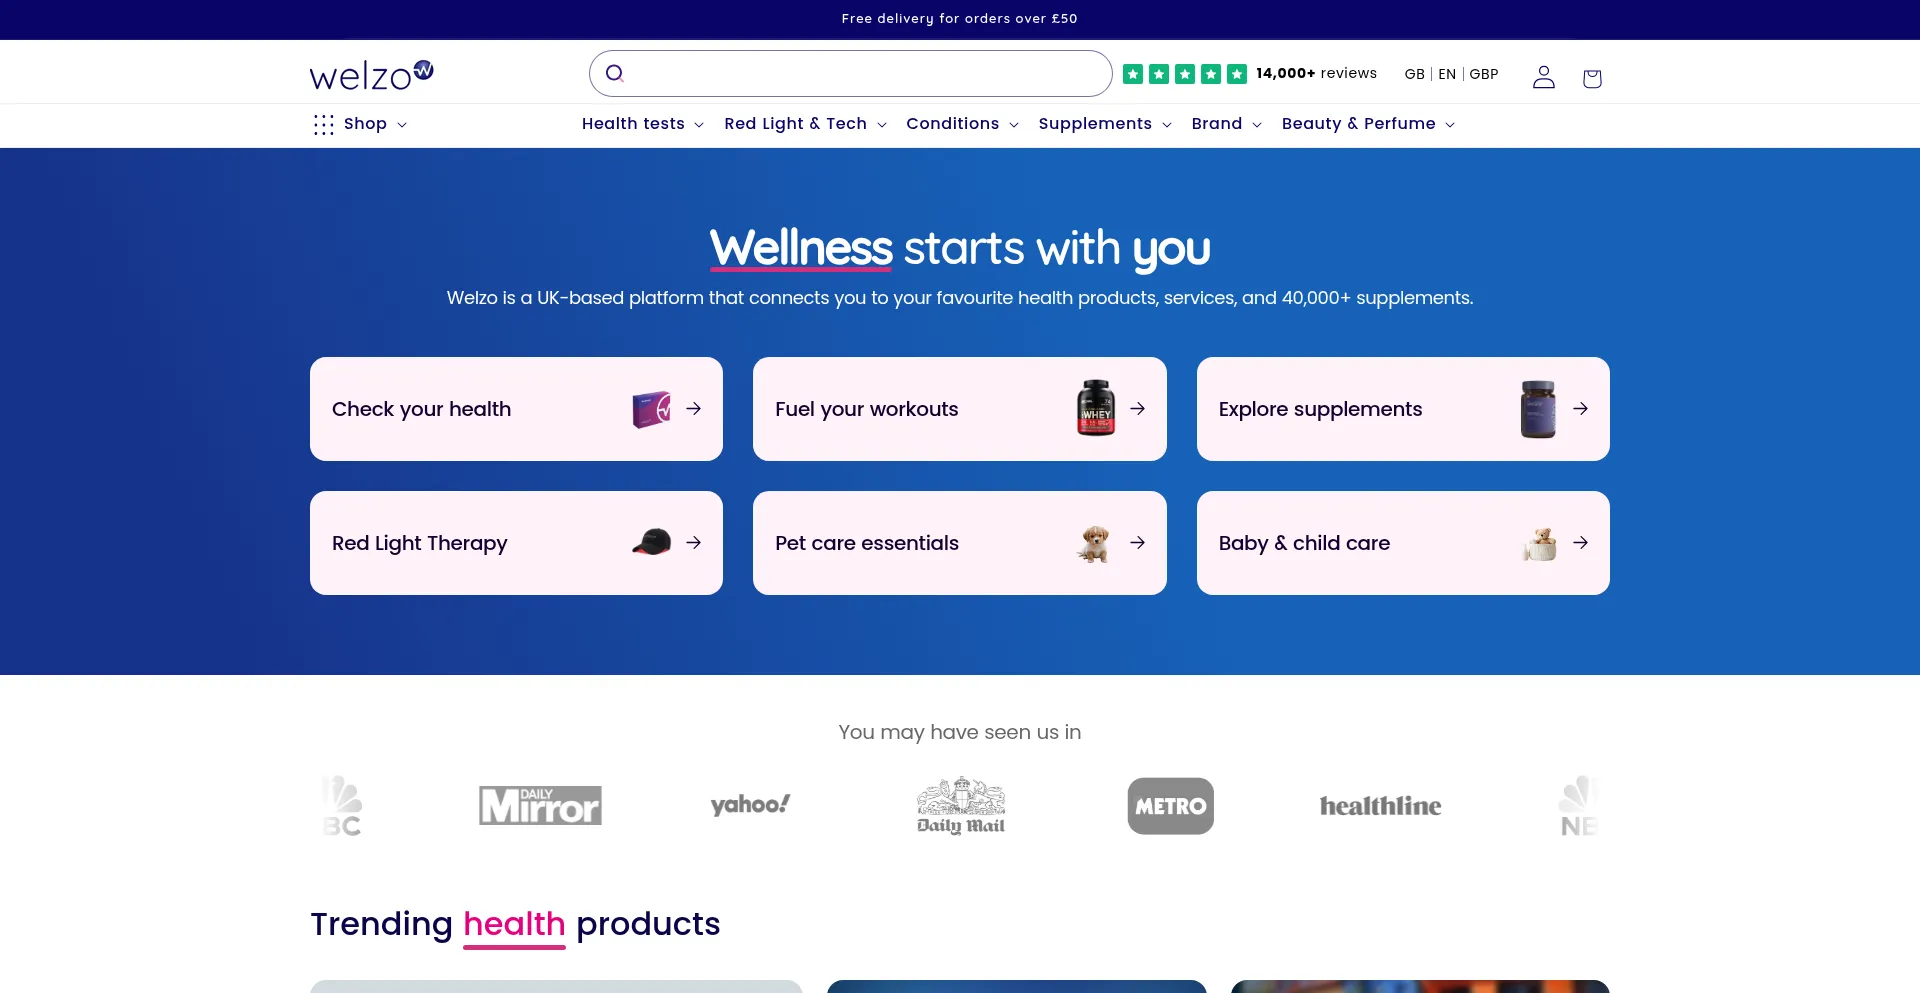
Task: Expand the Supplements dropdown menu
Action: click(1105, 124)
